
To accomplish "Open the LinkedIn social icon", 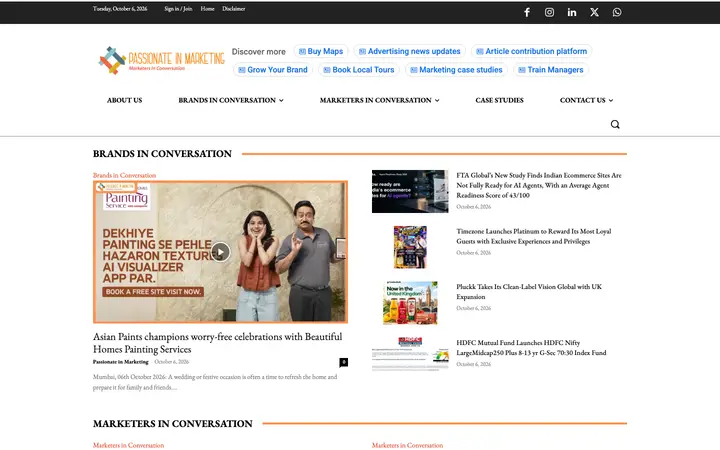I will 572,12.
